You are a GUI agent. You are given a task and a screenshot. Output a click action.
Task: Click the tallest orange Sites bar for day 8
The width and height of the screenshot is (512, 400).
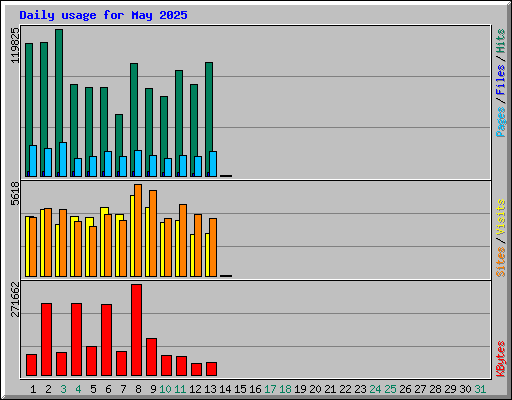point(138,230)
